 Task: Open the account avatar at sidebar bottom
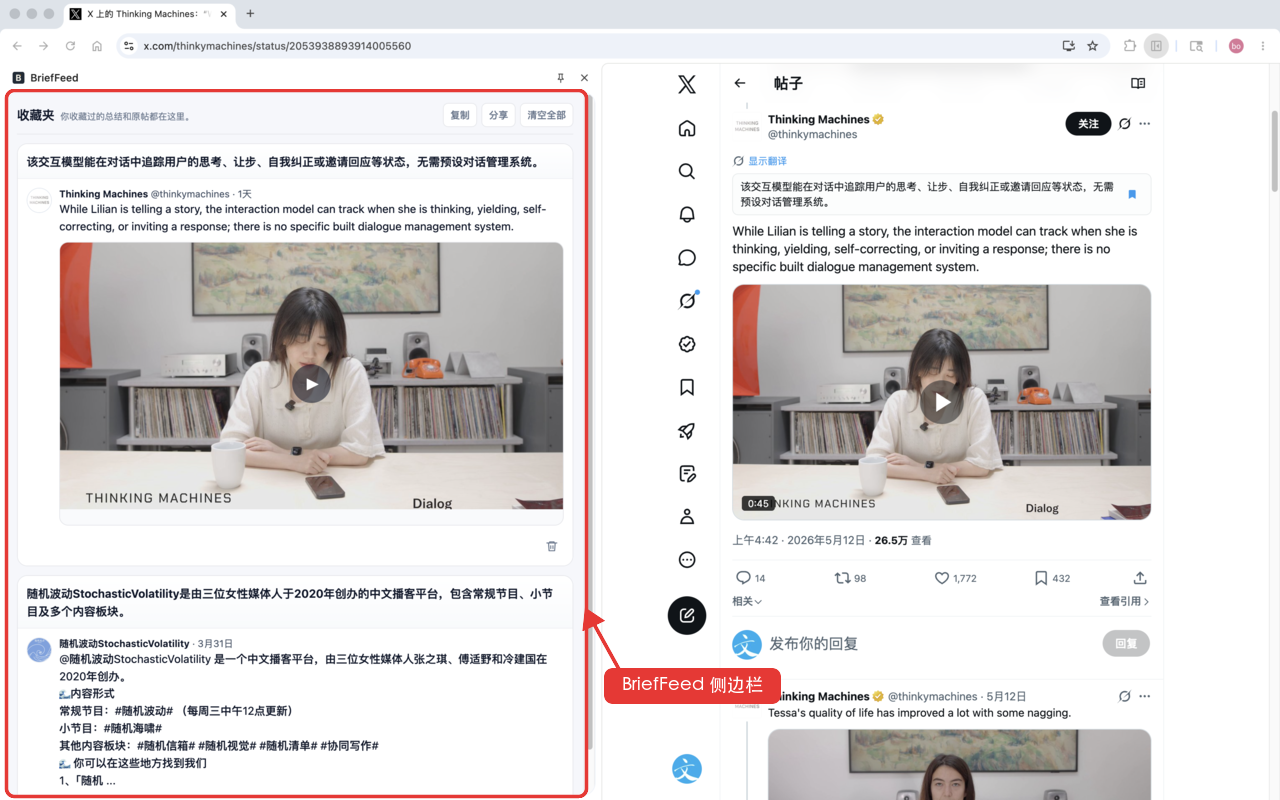pos(687,768)
